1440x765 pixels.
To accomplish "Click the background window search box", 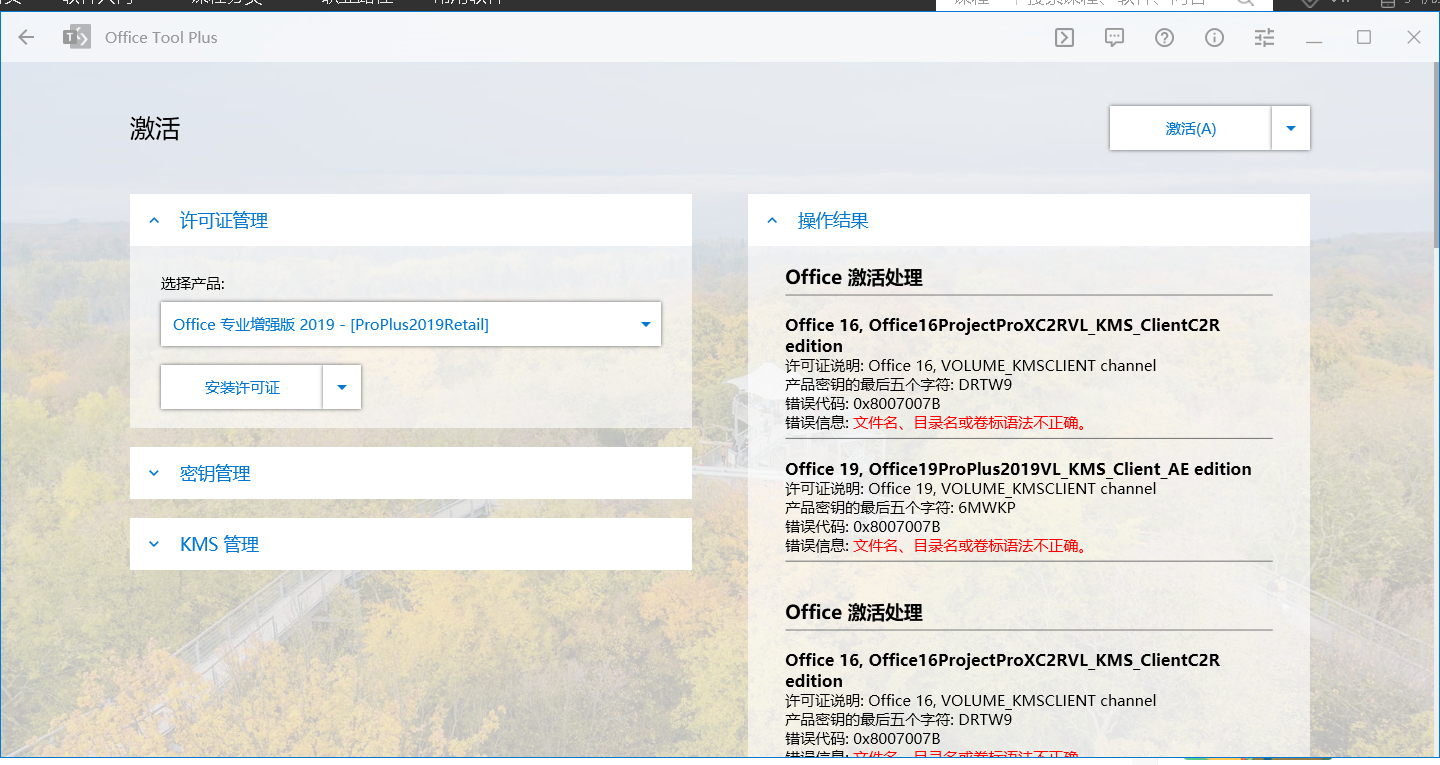I will 1104,3.
